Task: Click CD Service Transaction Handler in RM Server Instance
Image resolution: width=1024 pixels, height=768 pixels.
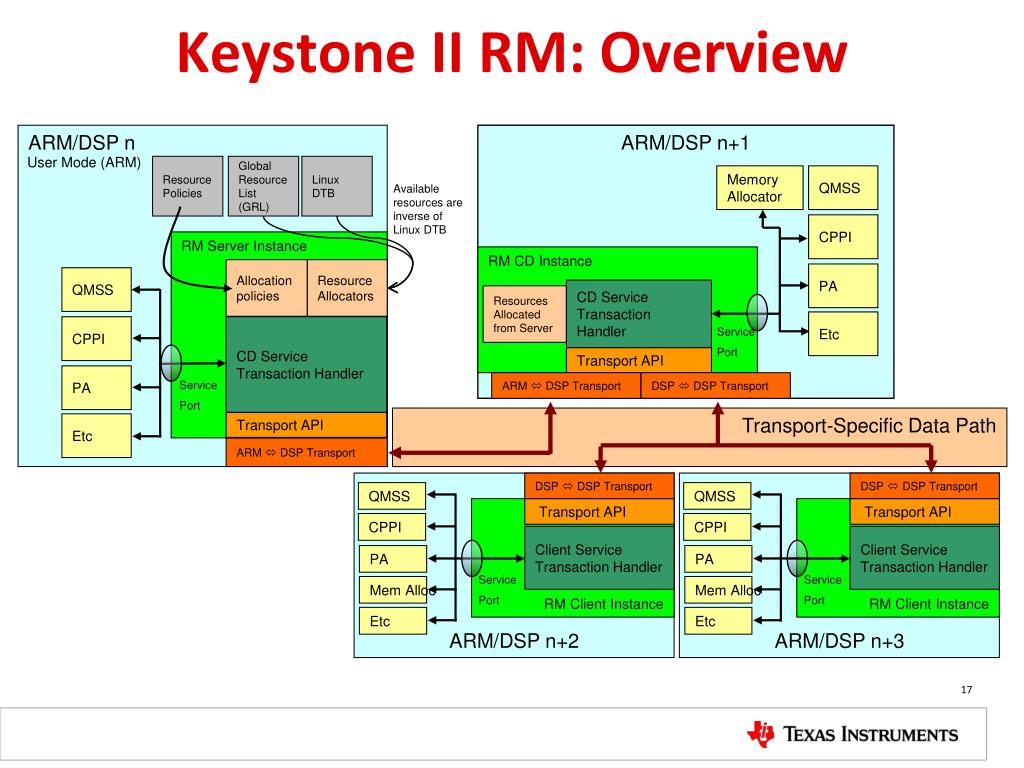Action: pyautogui.click(x=306, y=364)
